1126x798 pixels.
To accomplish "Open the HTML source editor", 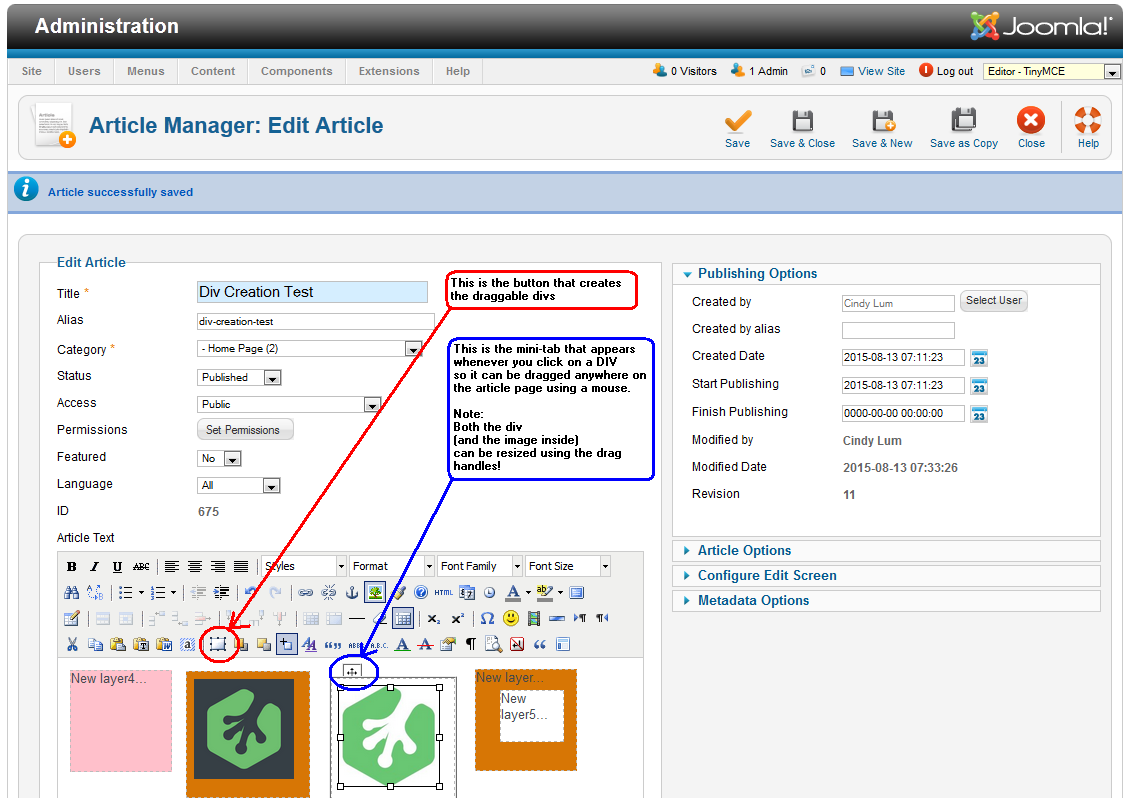I will tap(443, 592).
